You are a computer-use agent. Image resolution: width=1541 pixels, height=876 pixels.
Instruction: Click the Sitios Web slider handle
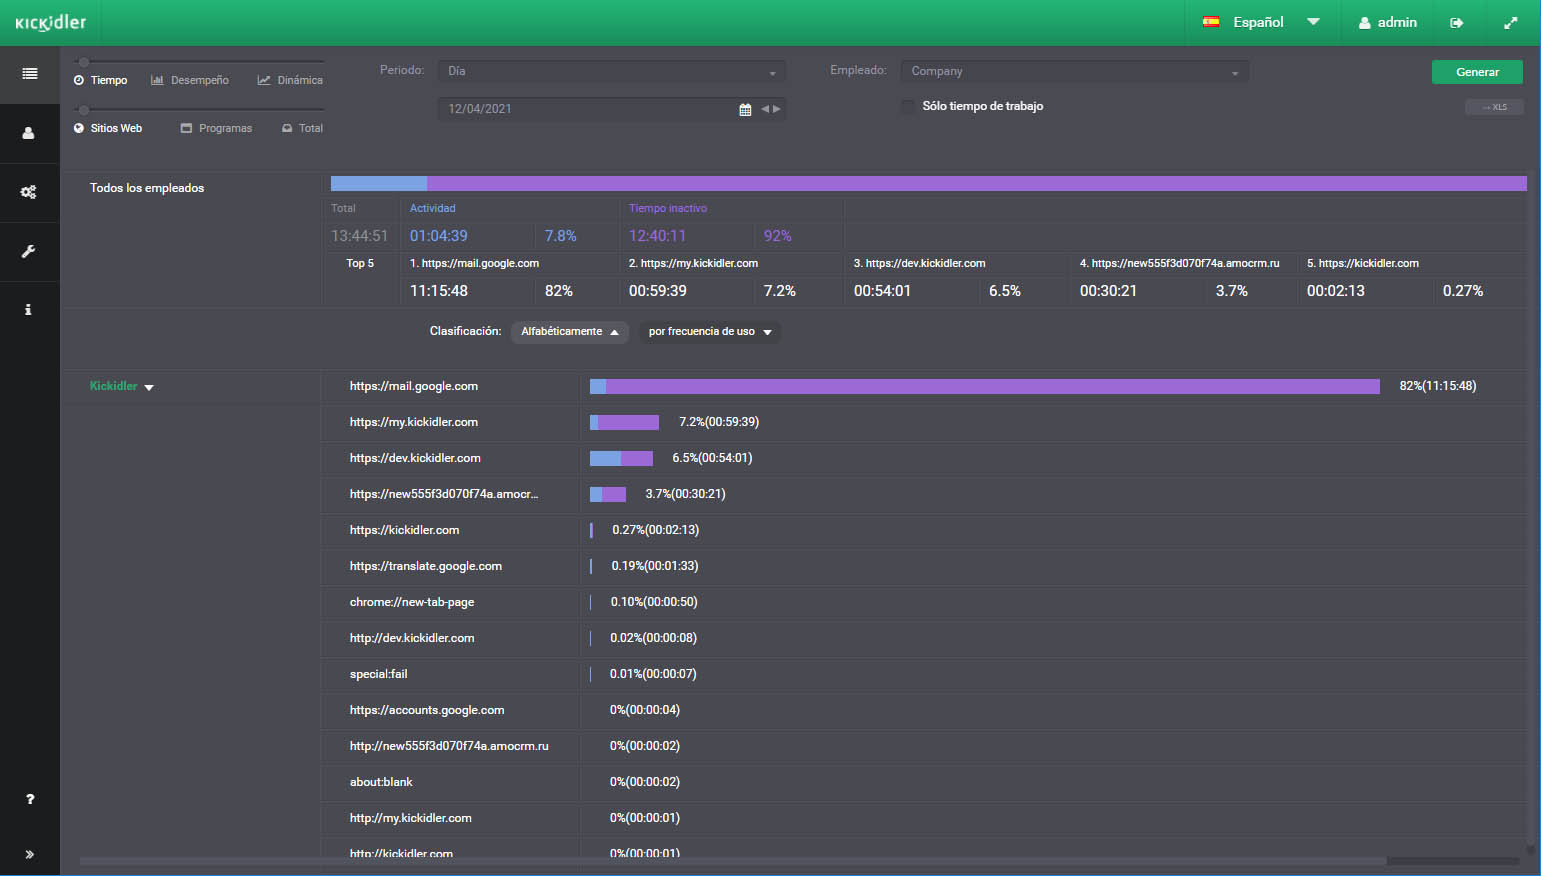(x=84, y=110)
